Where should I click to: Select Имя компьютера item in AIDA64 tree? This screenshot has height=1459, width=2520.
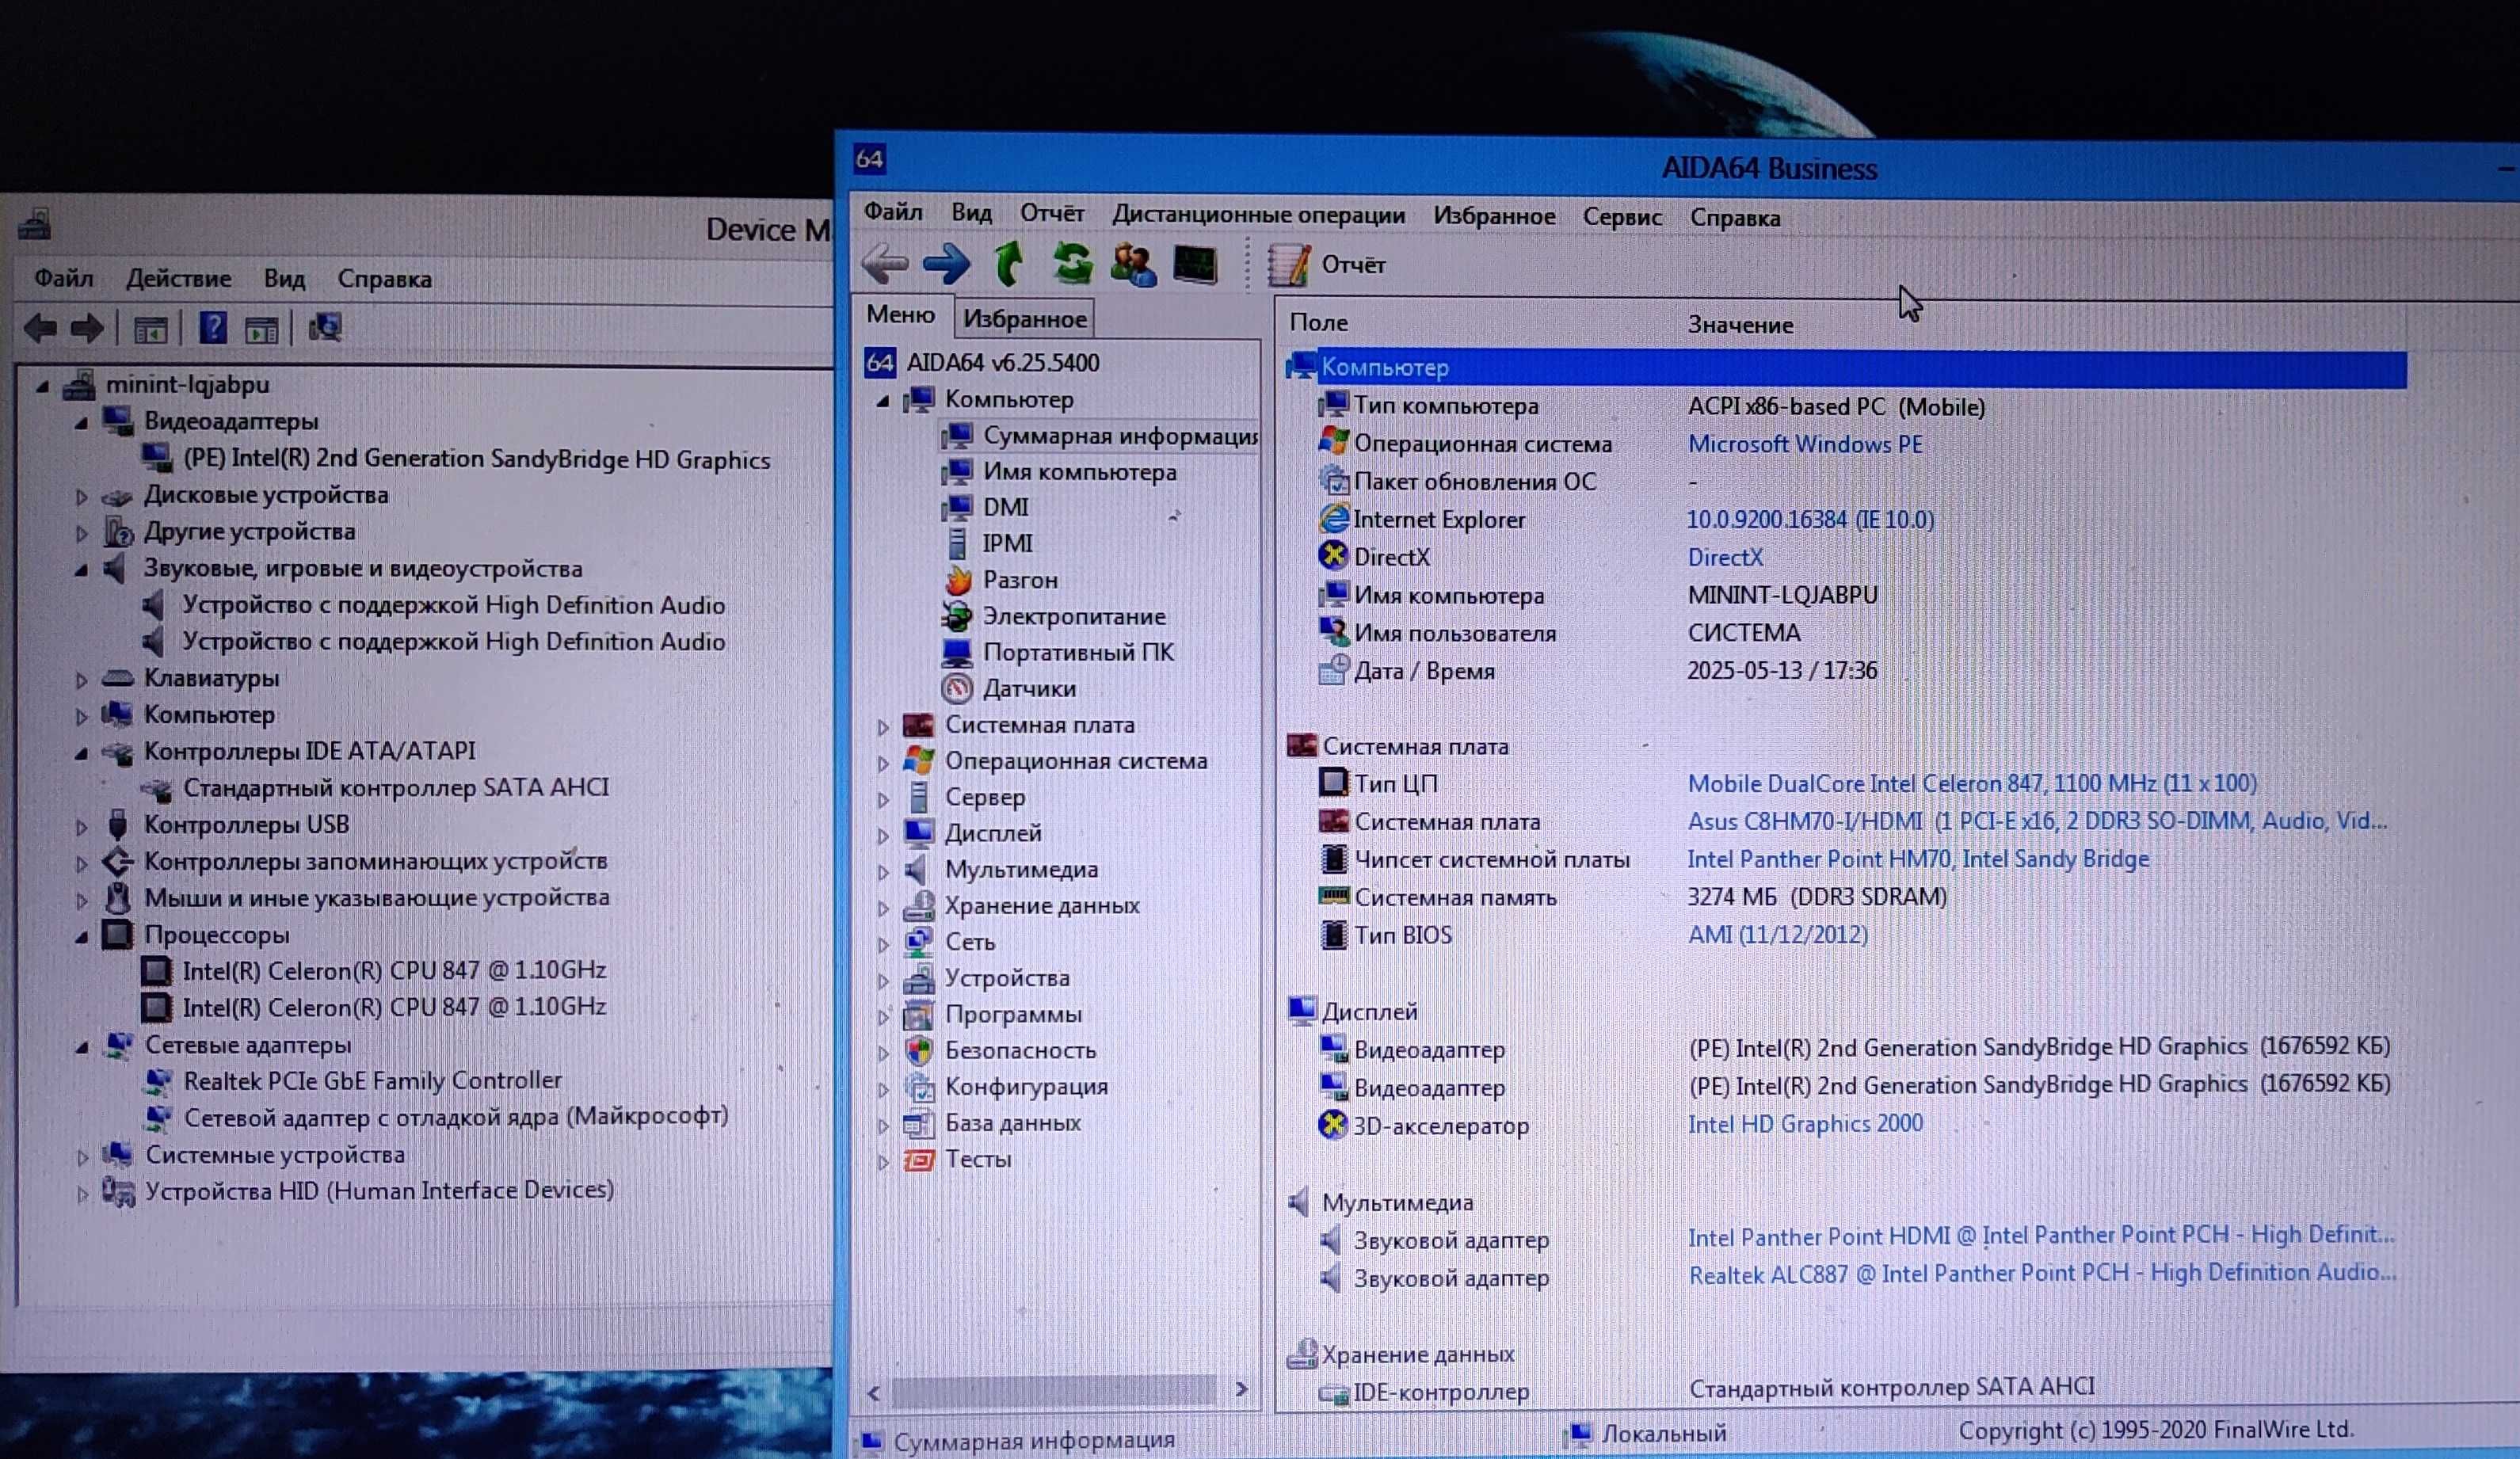1079,471
